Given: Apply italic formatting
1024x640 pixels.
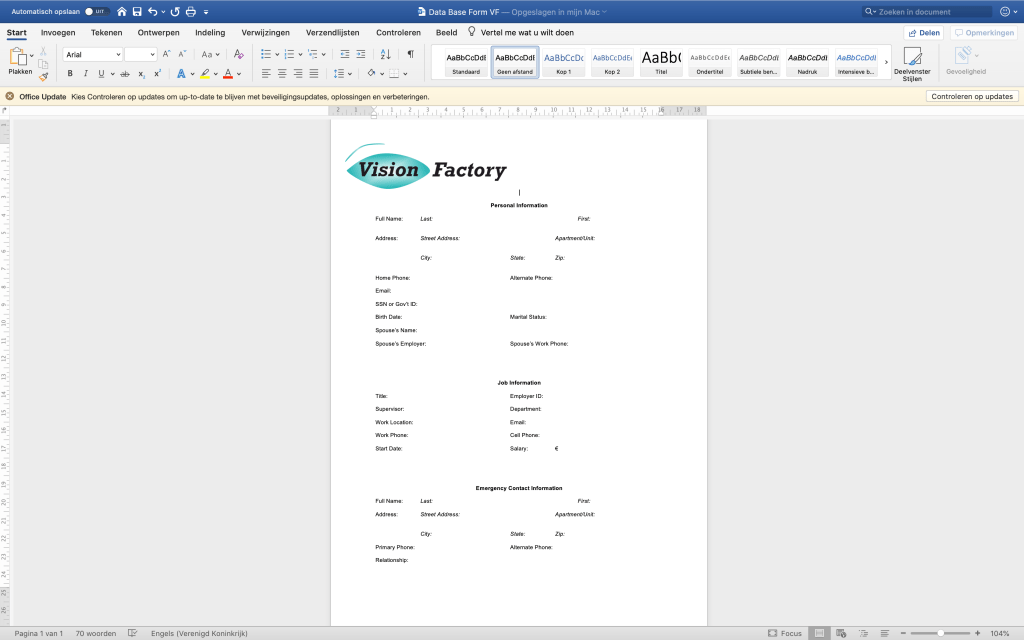Looking at the screenshot, I should pos(85,74).
